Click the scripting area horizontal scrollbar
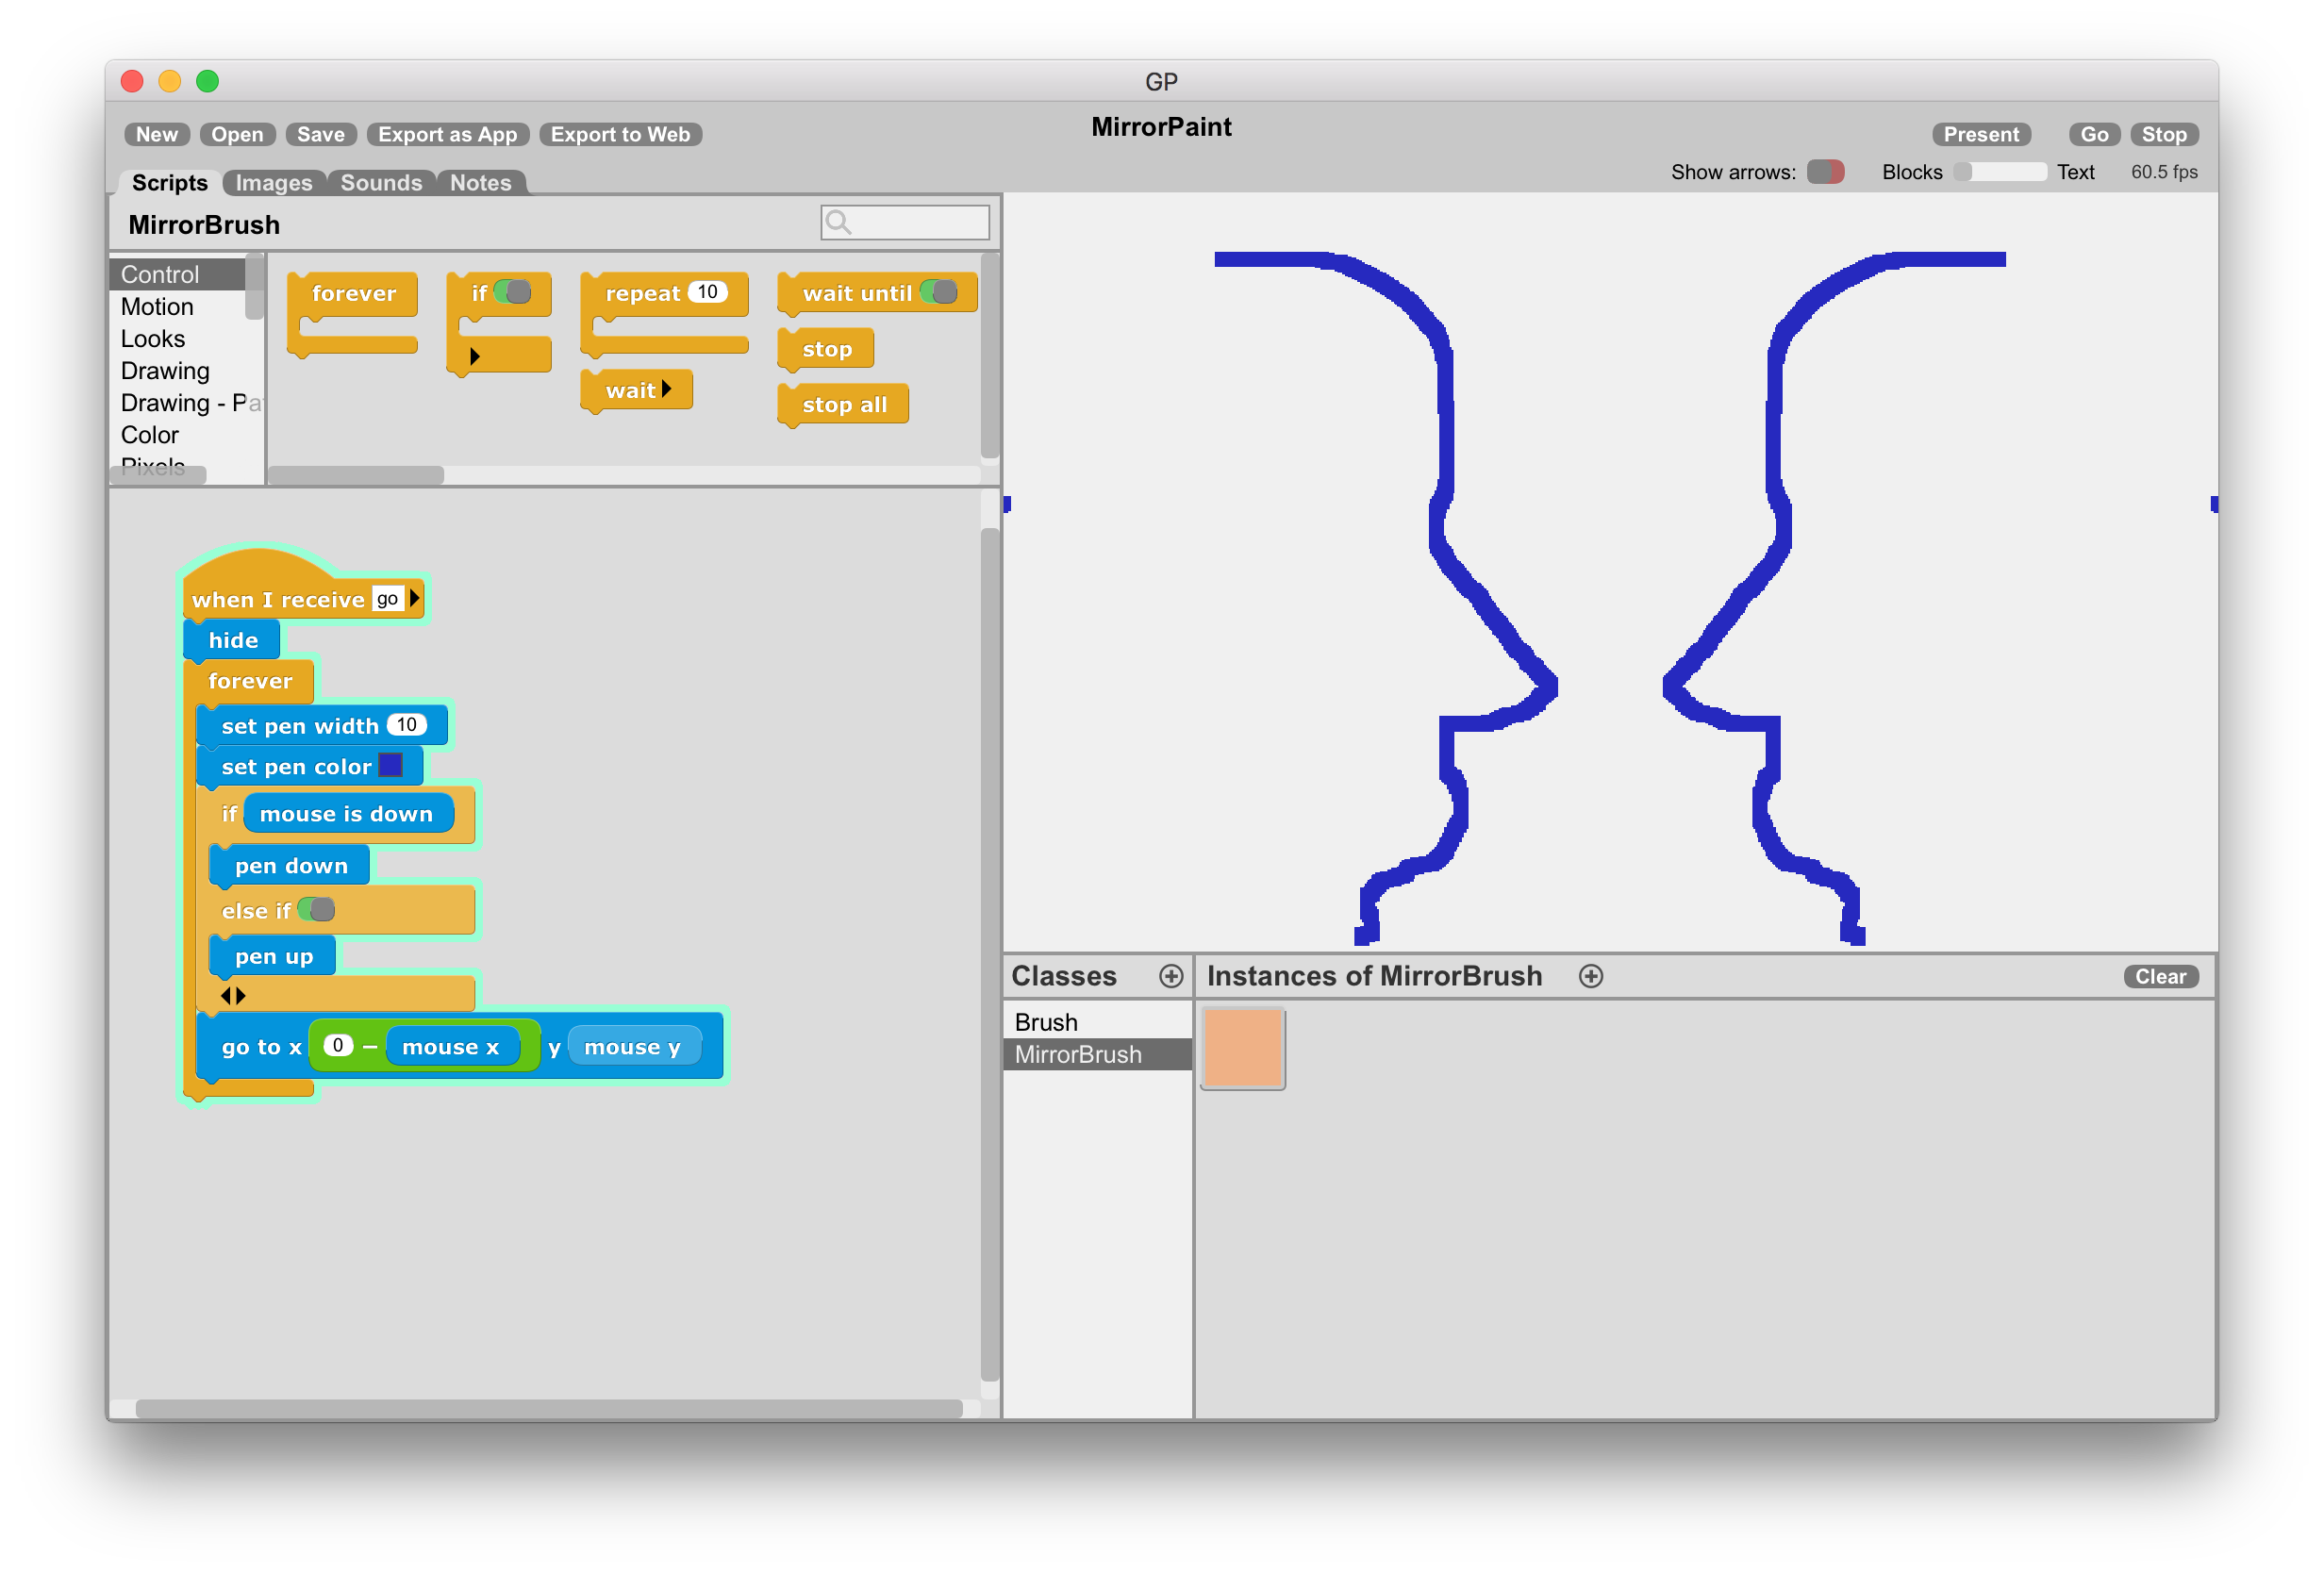The image size is (2324, 1573). tap(548, 1408)
